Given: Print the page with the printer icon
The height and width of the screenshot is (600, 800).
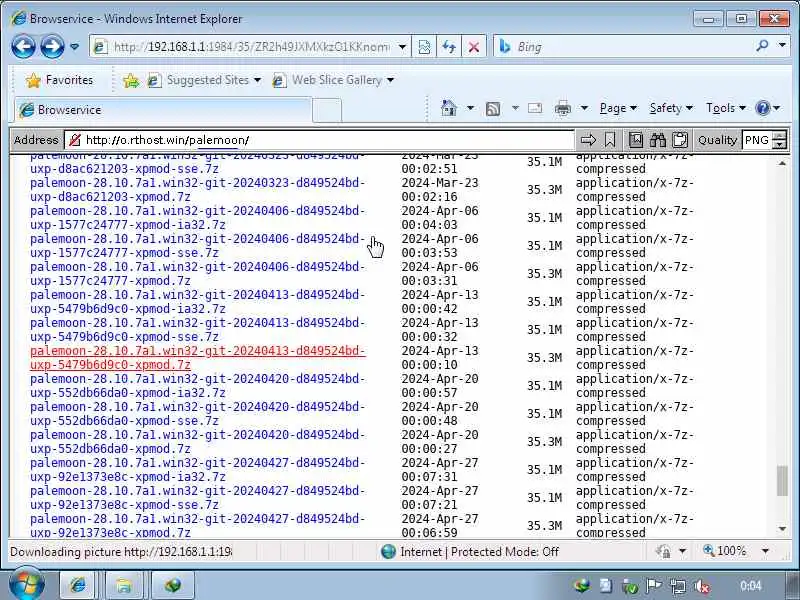Looking at the screenshot, I should pyautogui.click(x=563, y=108).
